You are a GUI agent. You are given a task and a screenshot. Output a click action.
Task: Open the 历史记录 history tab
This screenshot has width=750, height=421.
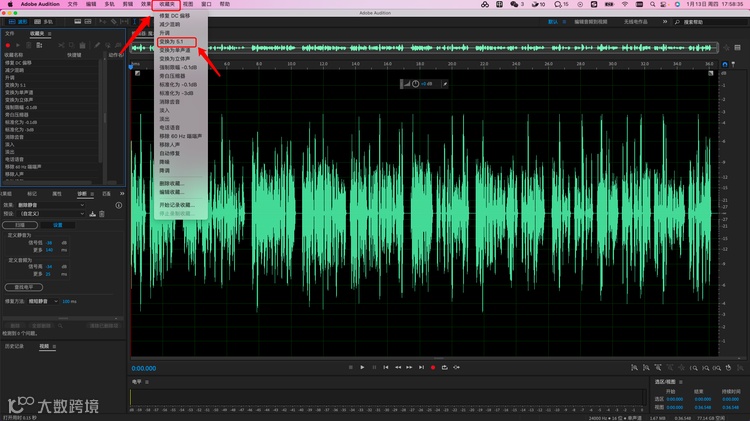click(14, 346)
